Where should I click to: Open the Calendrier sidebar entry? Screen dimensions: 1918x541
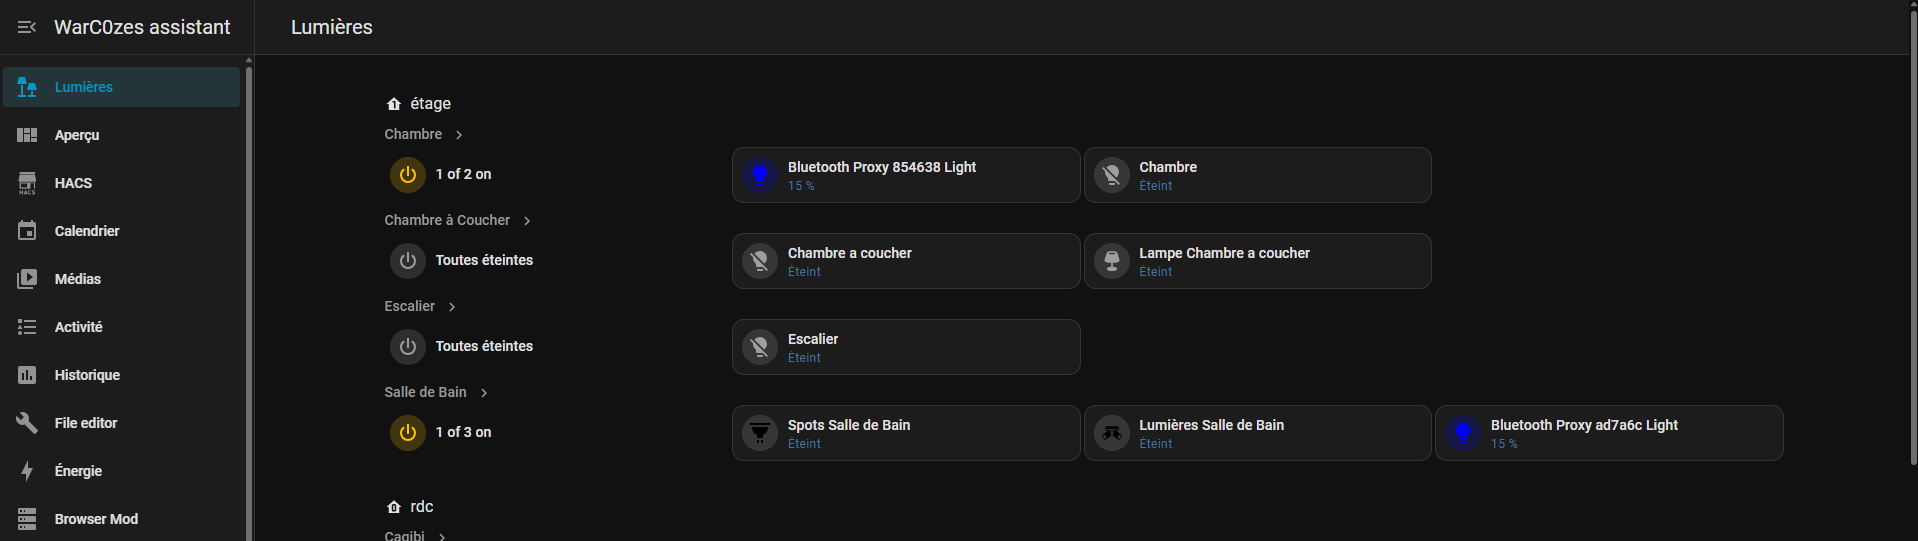click(x=87, y=231)
